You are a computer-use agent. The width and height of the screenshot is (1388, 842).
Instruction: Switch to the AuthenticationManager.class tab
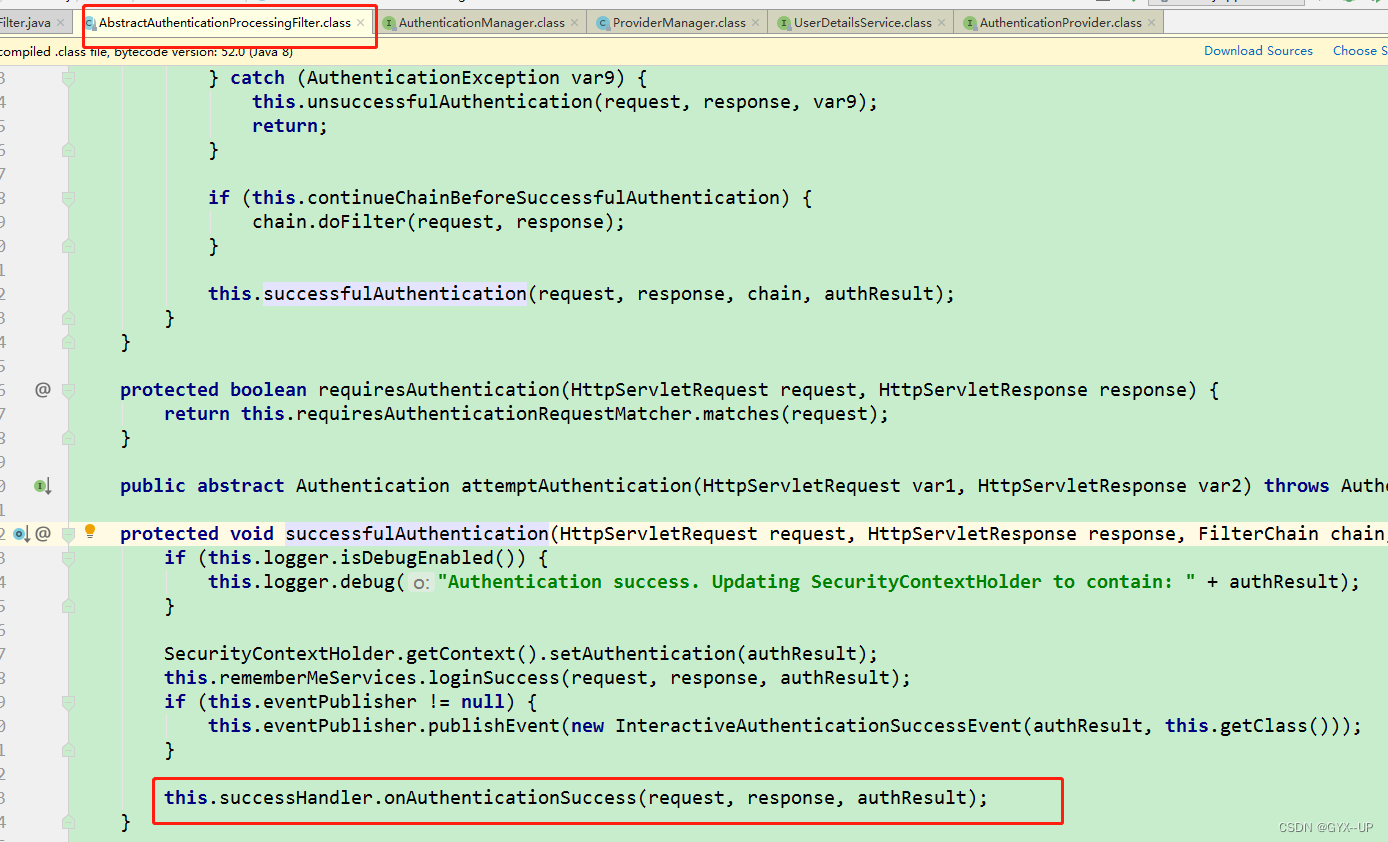pos(481,23)
